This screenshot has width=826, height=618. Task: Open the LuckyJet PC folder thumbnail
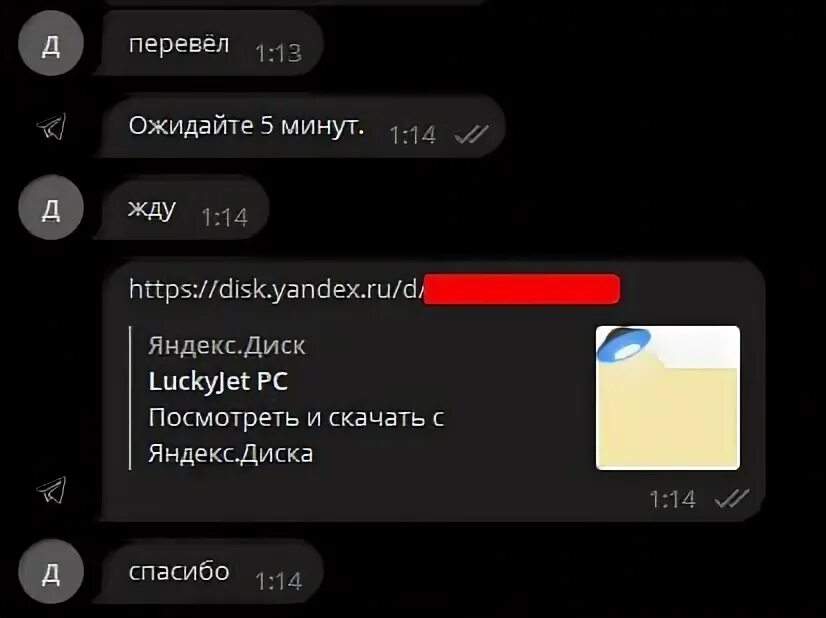(x=667, y=398)
